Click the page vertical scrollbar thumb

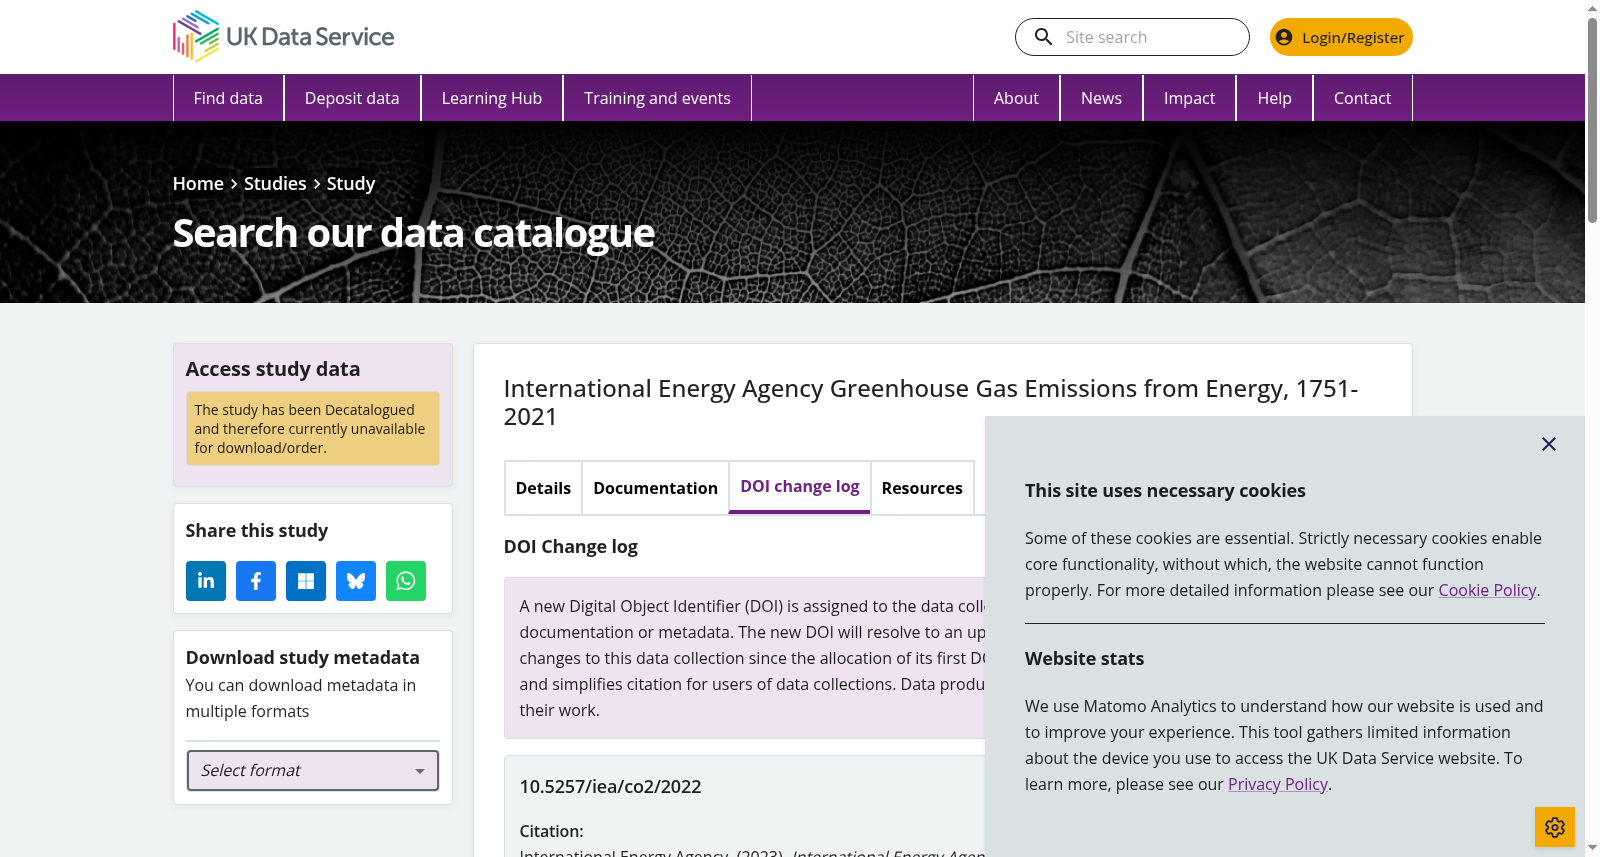pyautogui.click(x=1592, y=120)
